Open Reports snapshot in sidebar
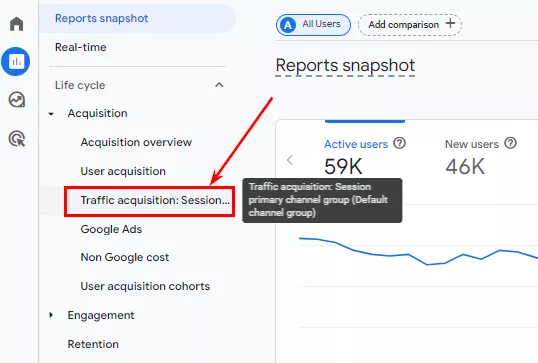538x363 pixels. point(137,18)
